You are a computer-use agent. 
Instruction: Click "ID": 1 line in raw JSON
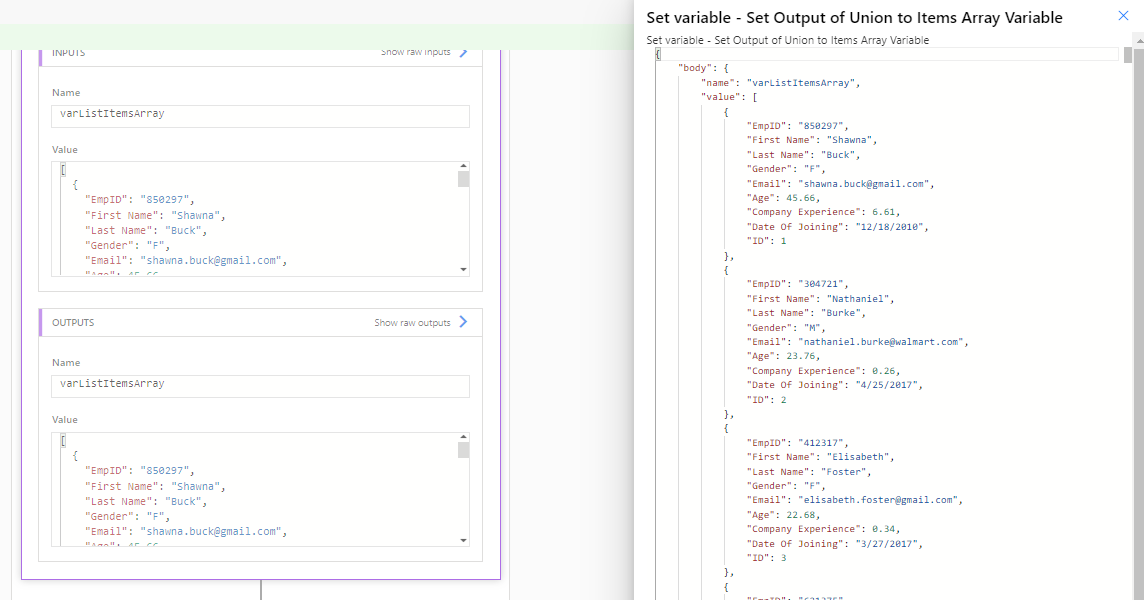tap(766, 240)
